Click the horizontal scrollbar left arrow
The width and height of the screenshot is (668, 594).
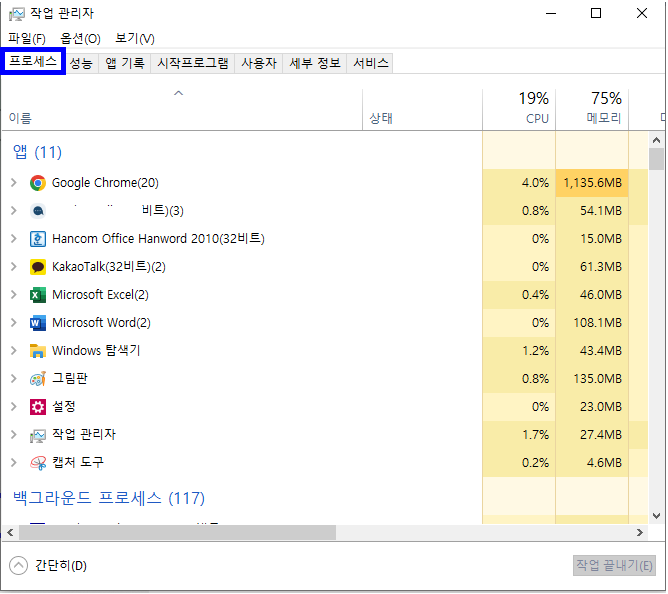(x=10, y=533)
